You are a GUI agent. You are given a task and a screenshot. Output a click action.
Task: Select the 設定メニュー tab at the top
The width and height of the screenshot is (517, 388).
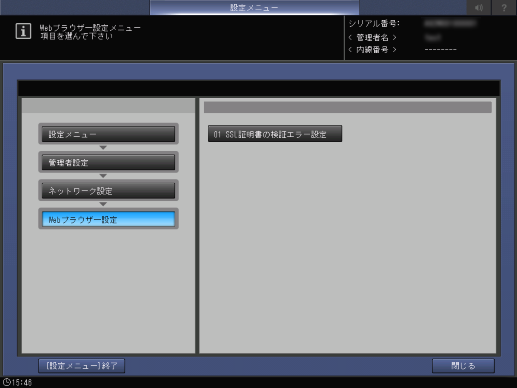[254, 7]
